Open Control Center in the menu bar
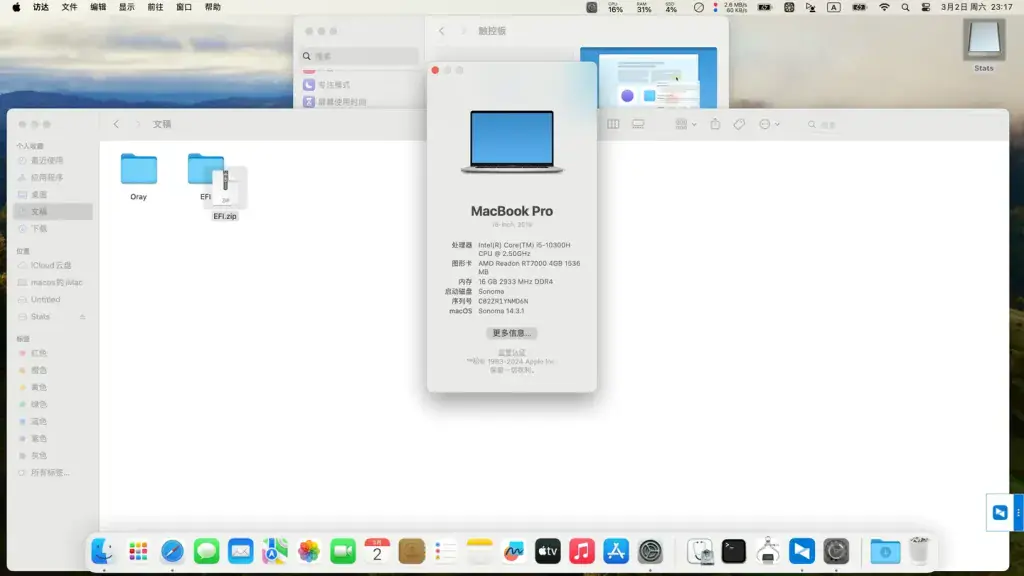The height and width of the screenshot is (576, 1024). tap(926, 7)
